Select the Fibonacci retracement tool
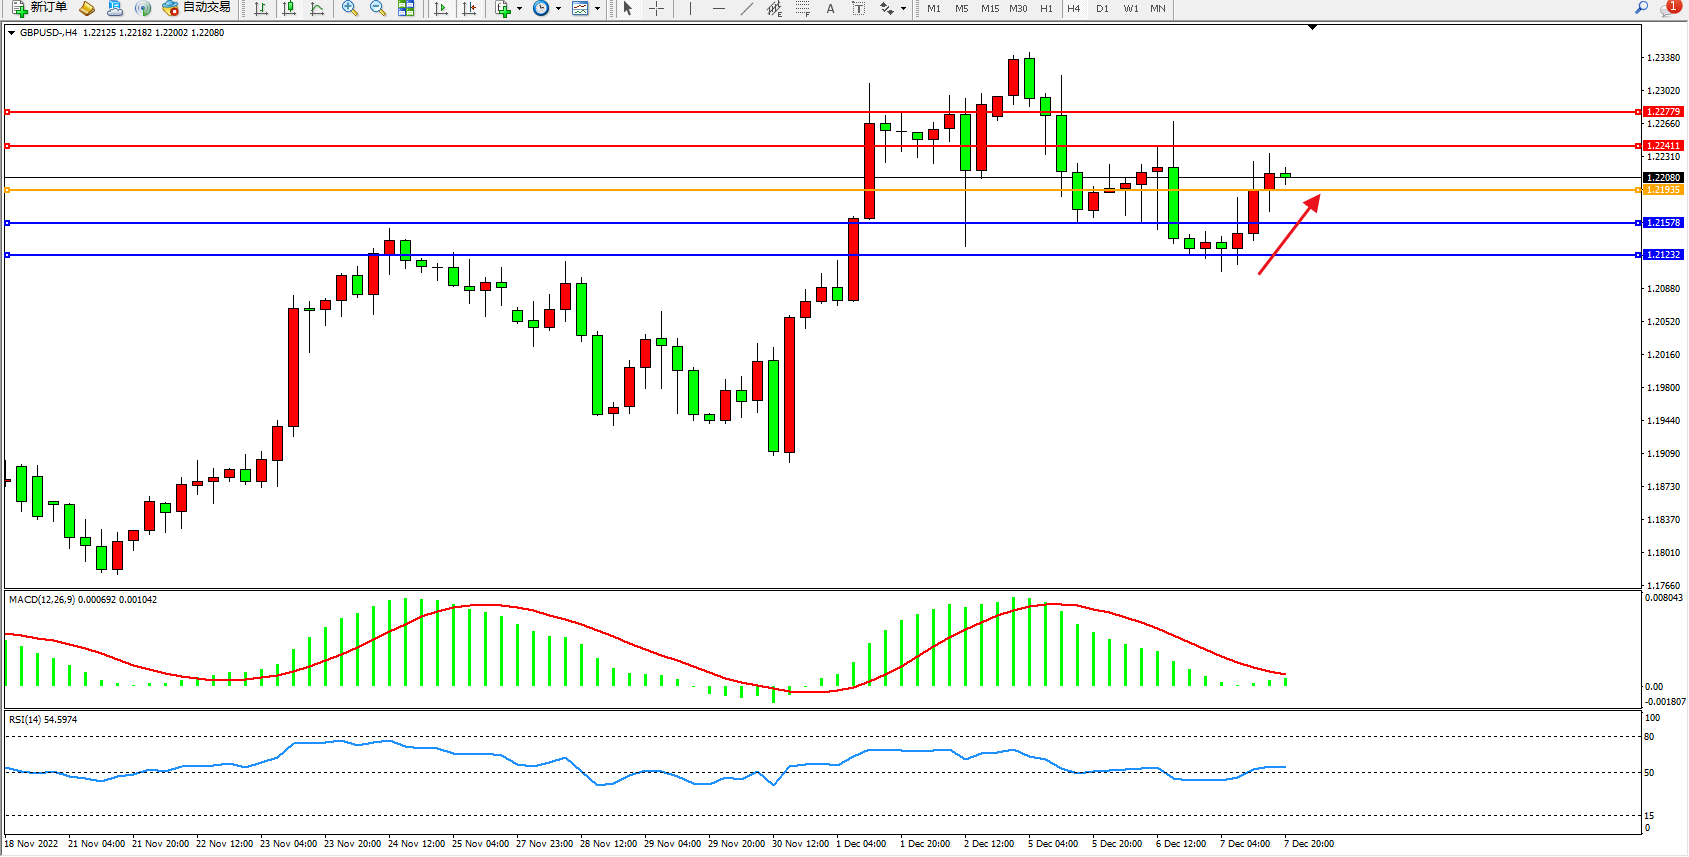This screenshot has height=857, width=1689. point(802,8)
